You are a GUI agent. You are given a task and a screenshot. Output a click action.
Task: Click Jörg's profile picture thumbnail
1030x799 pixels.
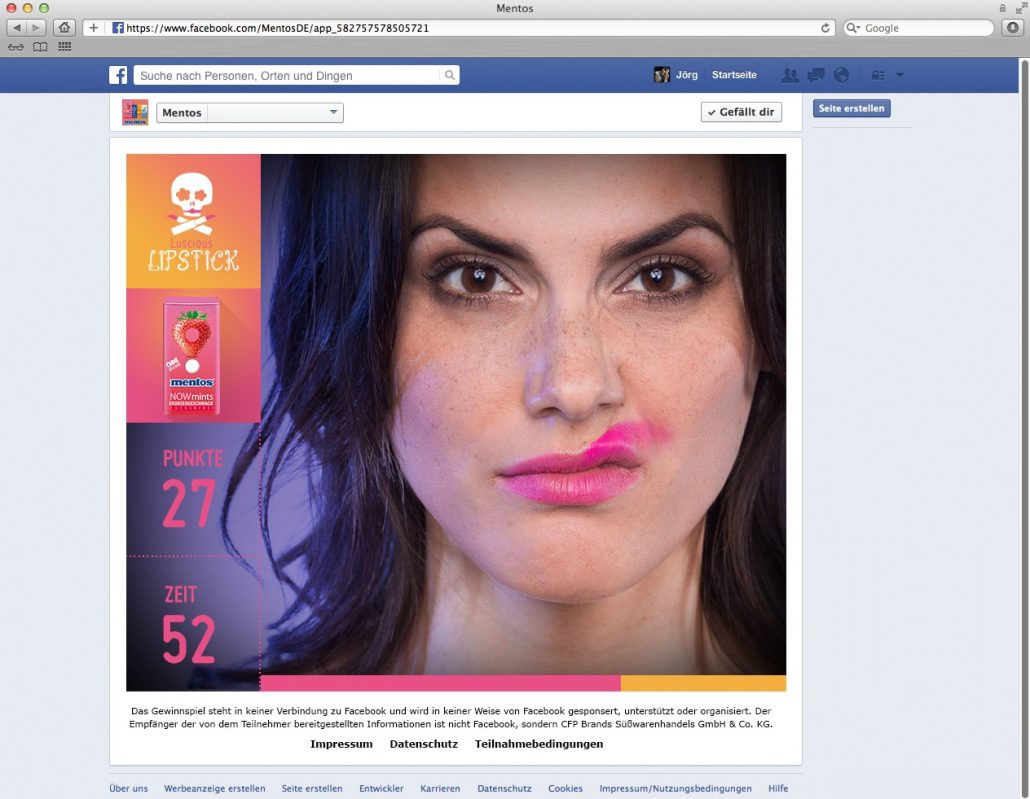[x=661, y=75]
